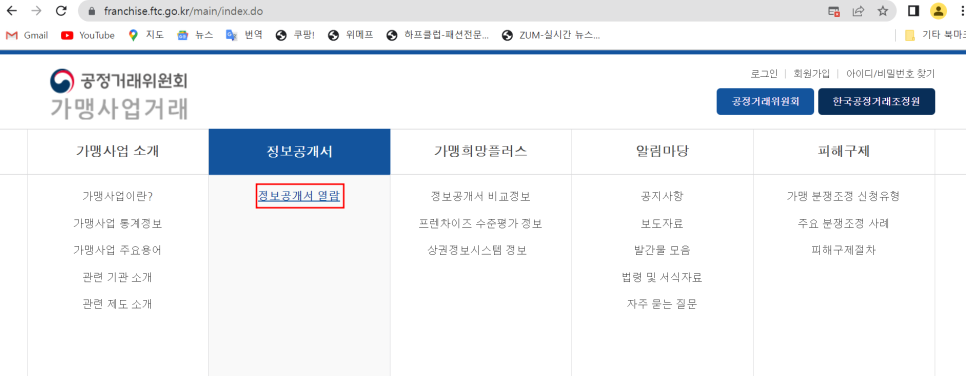Select the 정보공개서 menu tab
The image size is (966, 376).
pyautogui.click(x=299, y=152)
